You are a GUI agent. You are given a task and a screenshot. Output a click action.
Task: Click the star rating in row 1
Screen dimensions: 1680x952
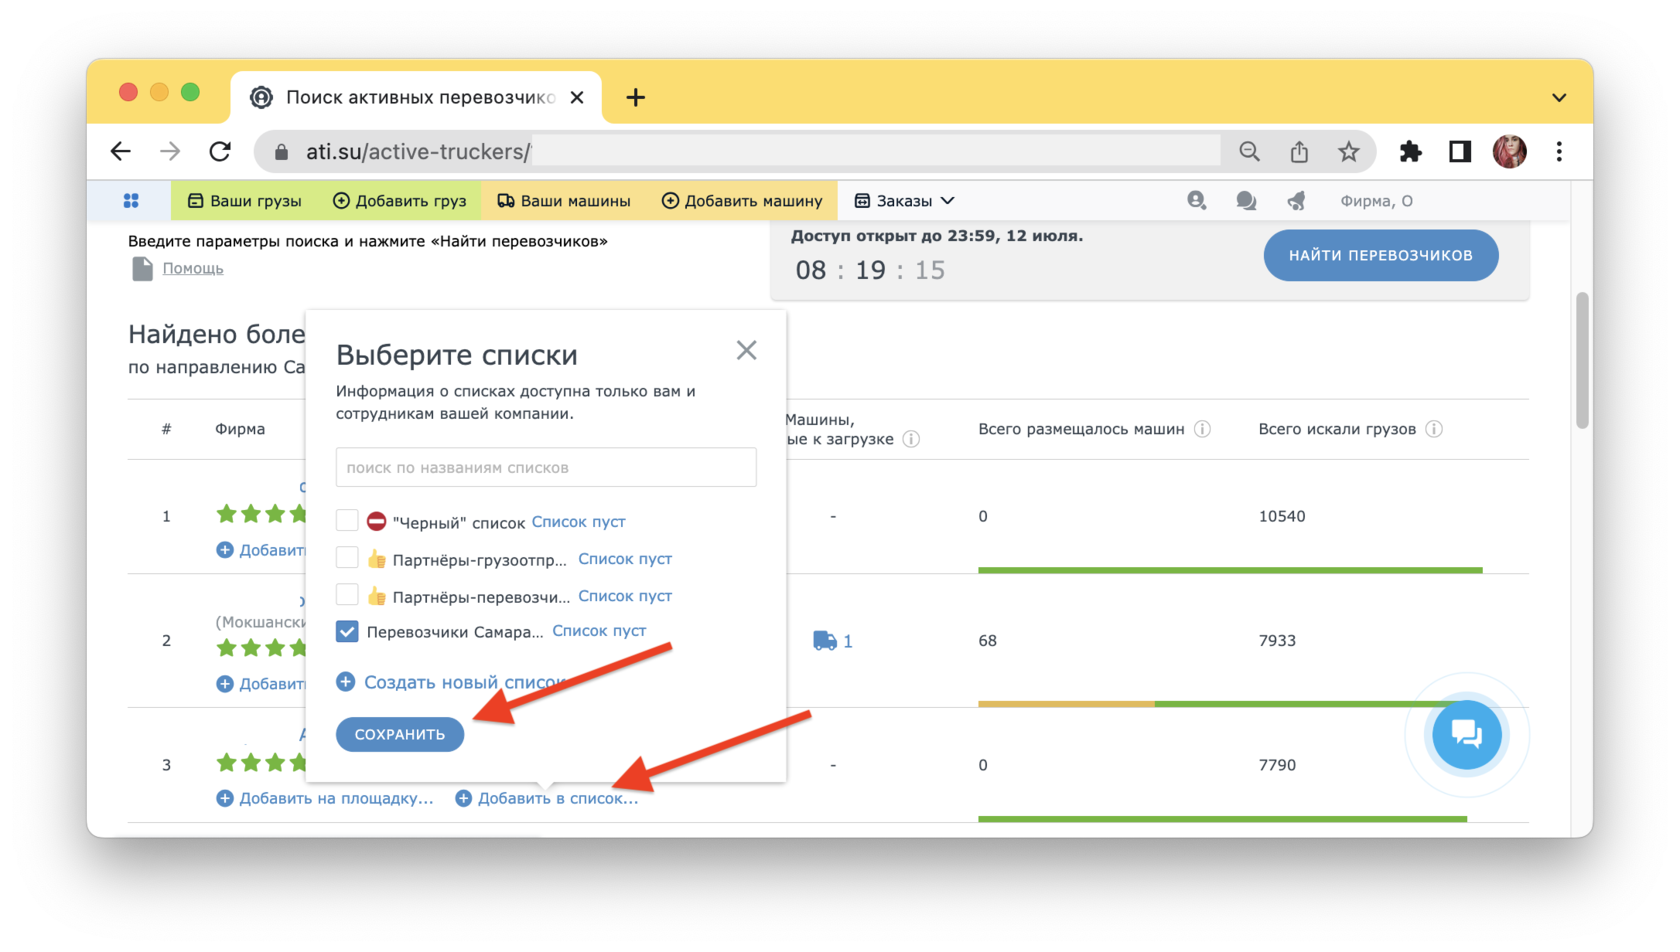pos(261,514)
